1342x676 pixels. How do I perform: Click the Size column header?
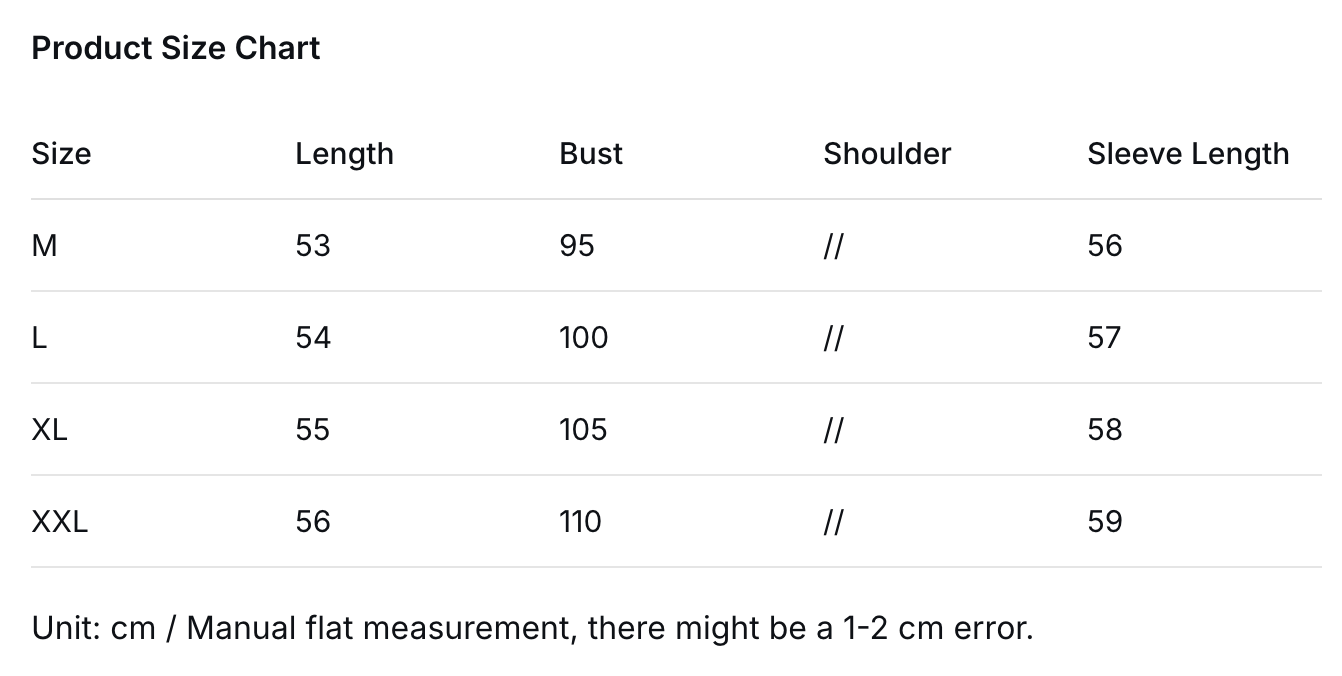click(61, 154)
